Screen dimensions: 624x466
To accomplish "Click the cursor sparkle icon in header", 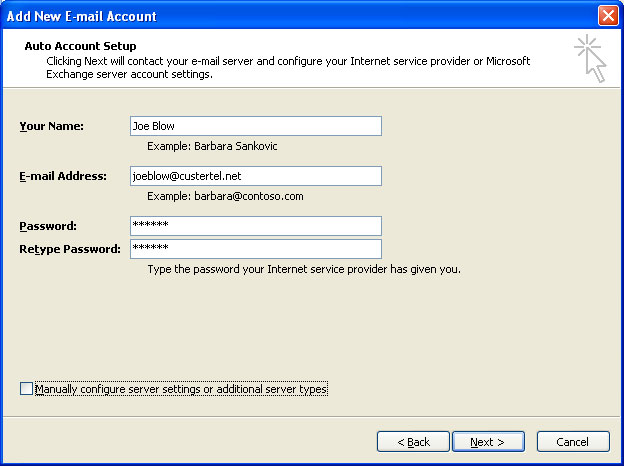I will click(x=591, y=59).
